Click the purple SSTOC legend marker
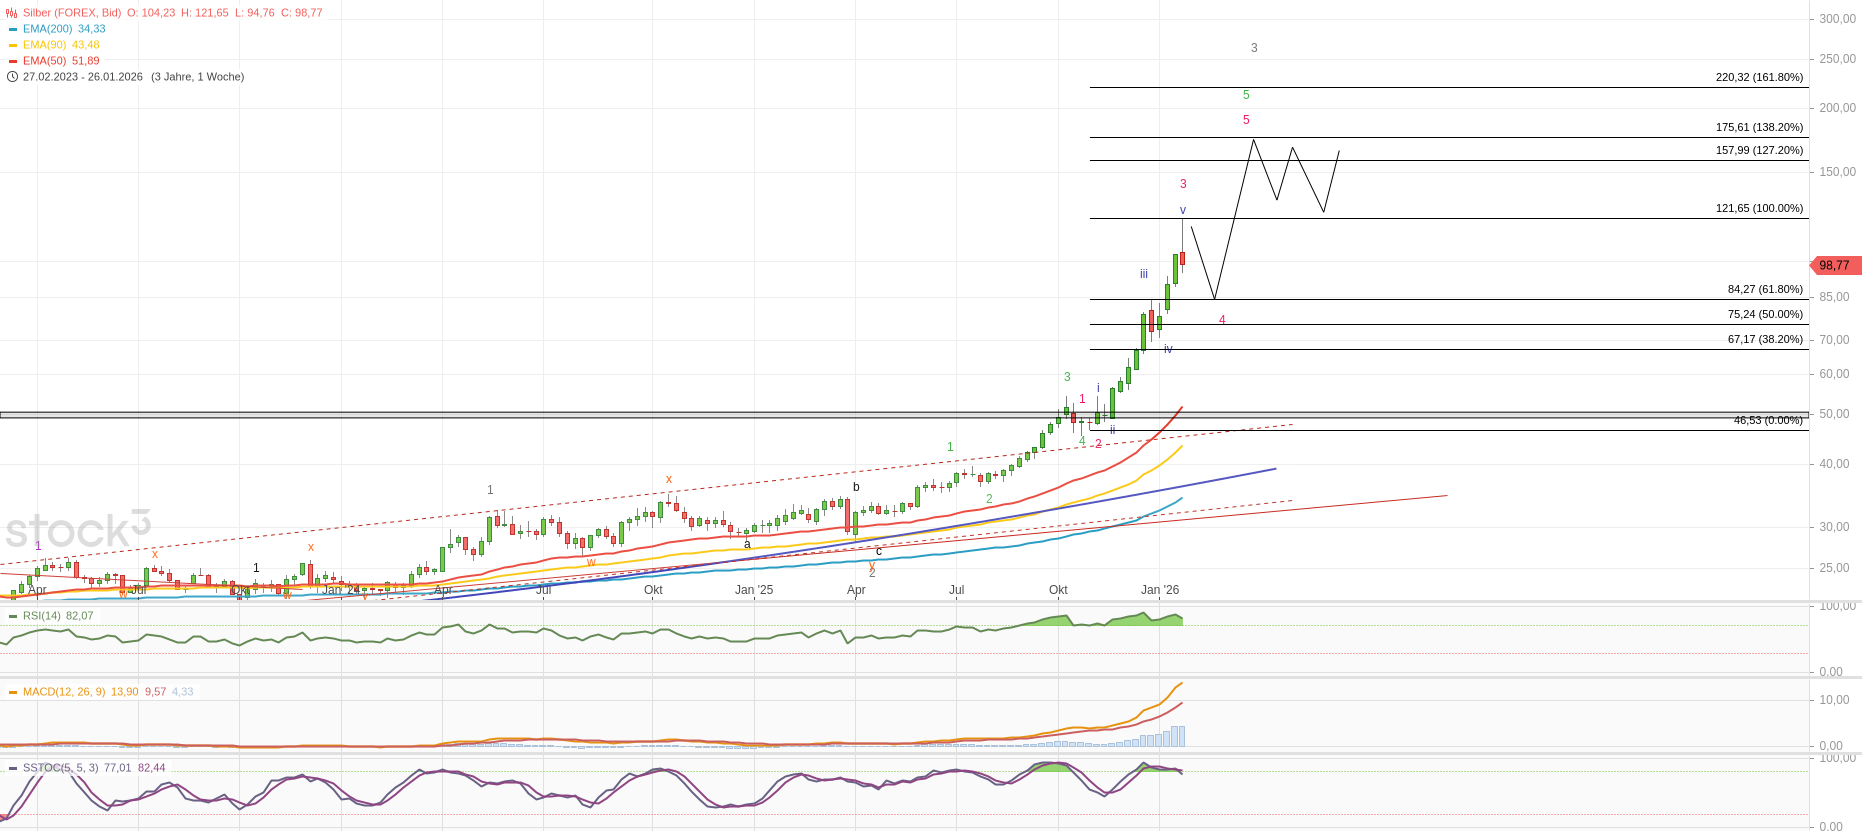Screen dimensions: 1862x831 (x=13, y=768)
